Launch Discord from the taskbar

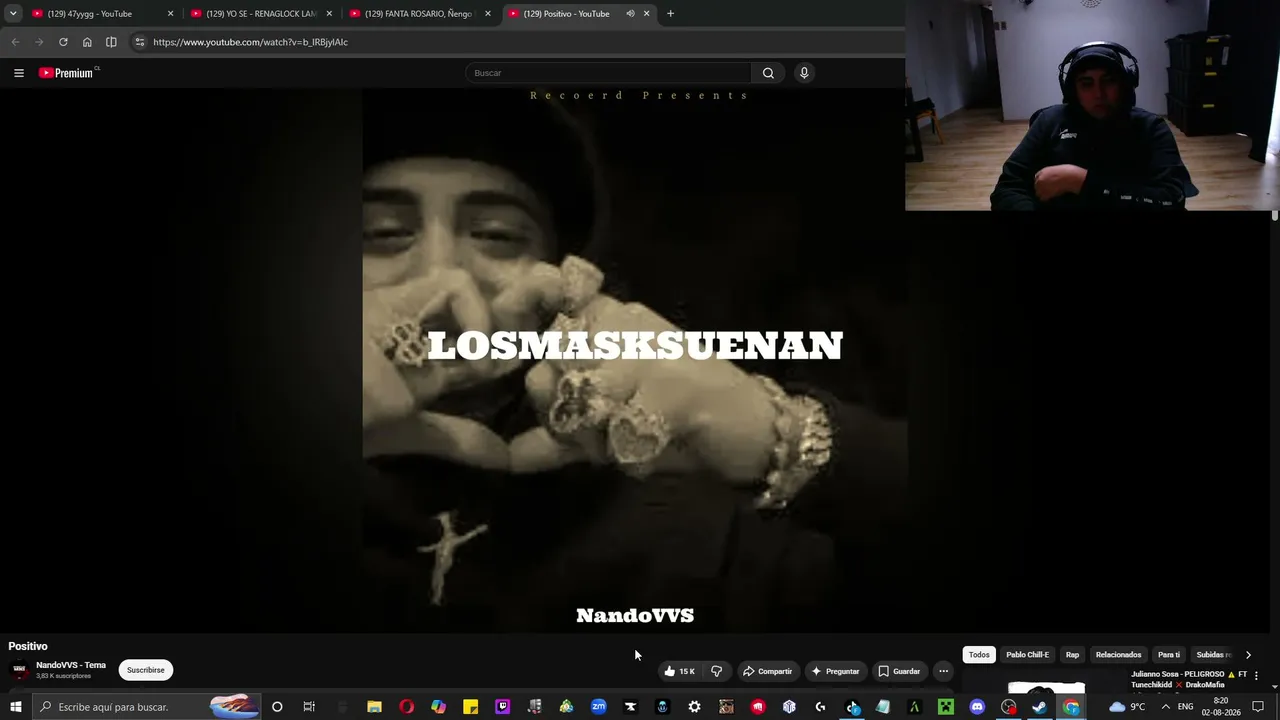click(977, 707)
